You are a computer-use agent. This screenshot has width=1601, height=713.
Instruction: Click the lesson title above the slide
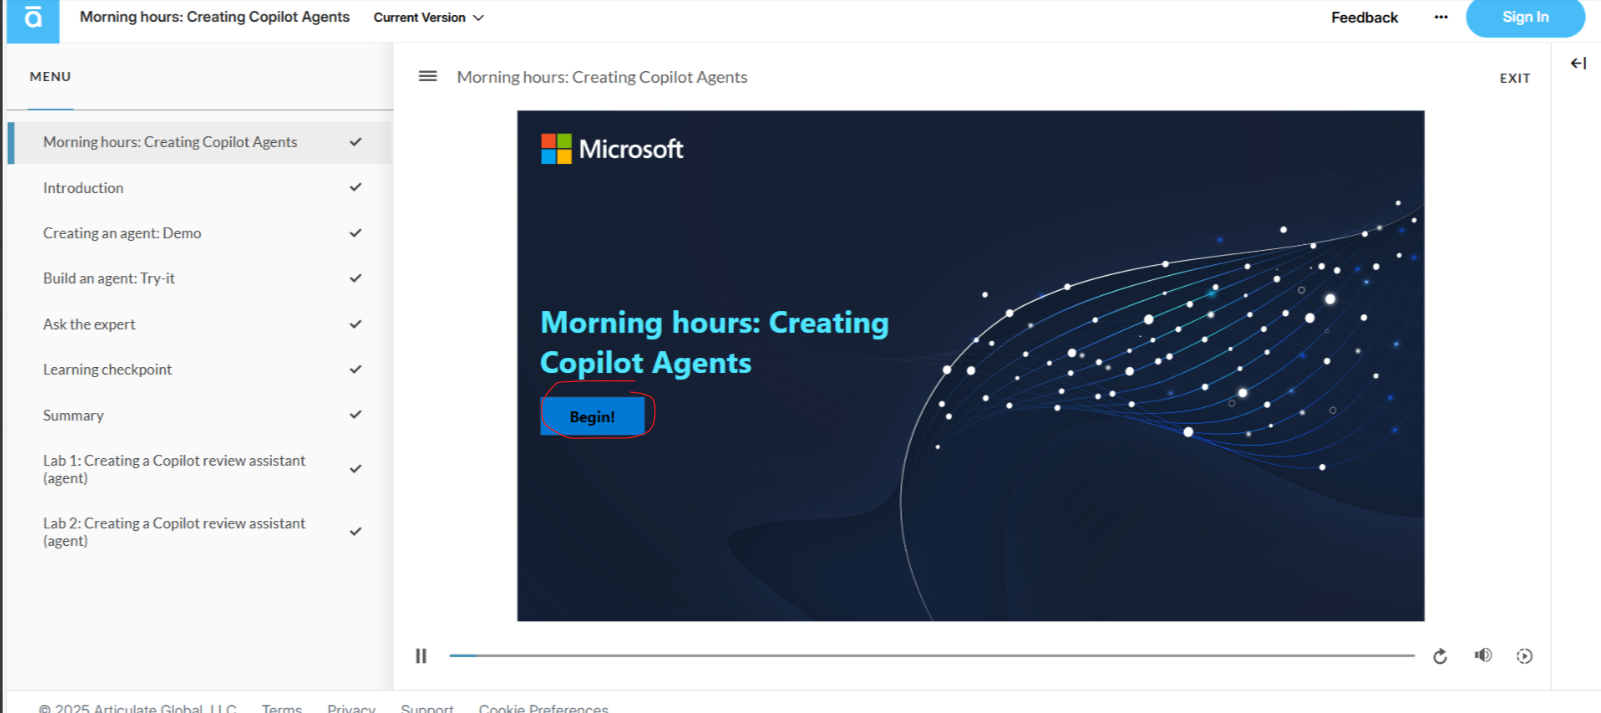[602, 77]
